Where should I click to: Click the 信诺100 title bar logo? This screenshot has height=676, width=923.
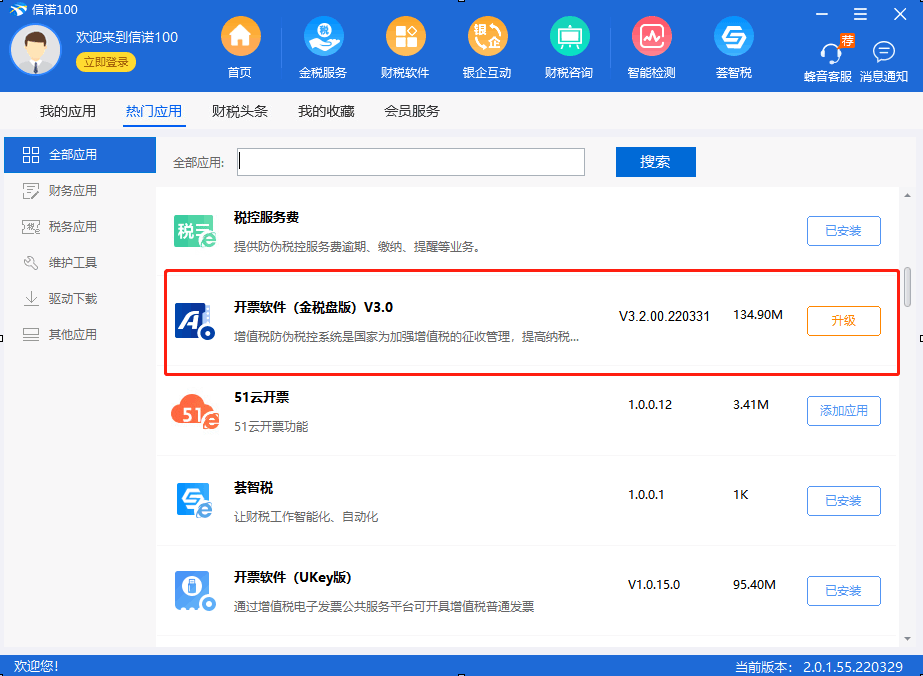[18, 10]
